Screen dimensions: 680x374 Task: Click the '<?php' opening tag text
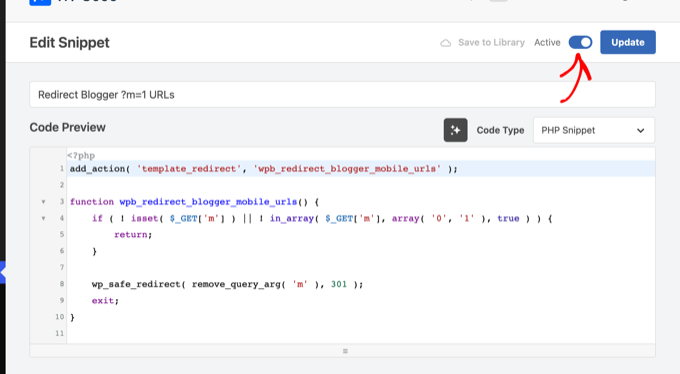tap(81, 155)
